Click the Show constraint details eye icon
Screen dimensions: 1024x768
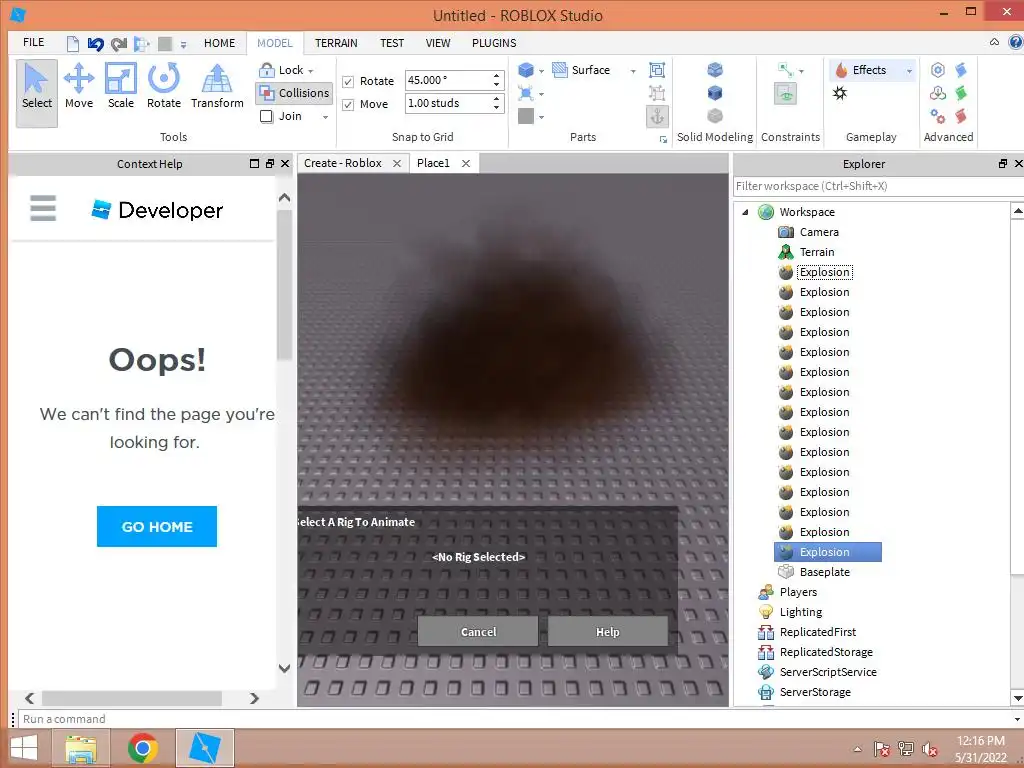click(786, 93)
